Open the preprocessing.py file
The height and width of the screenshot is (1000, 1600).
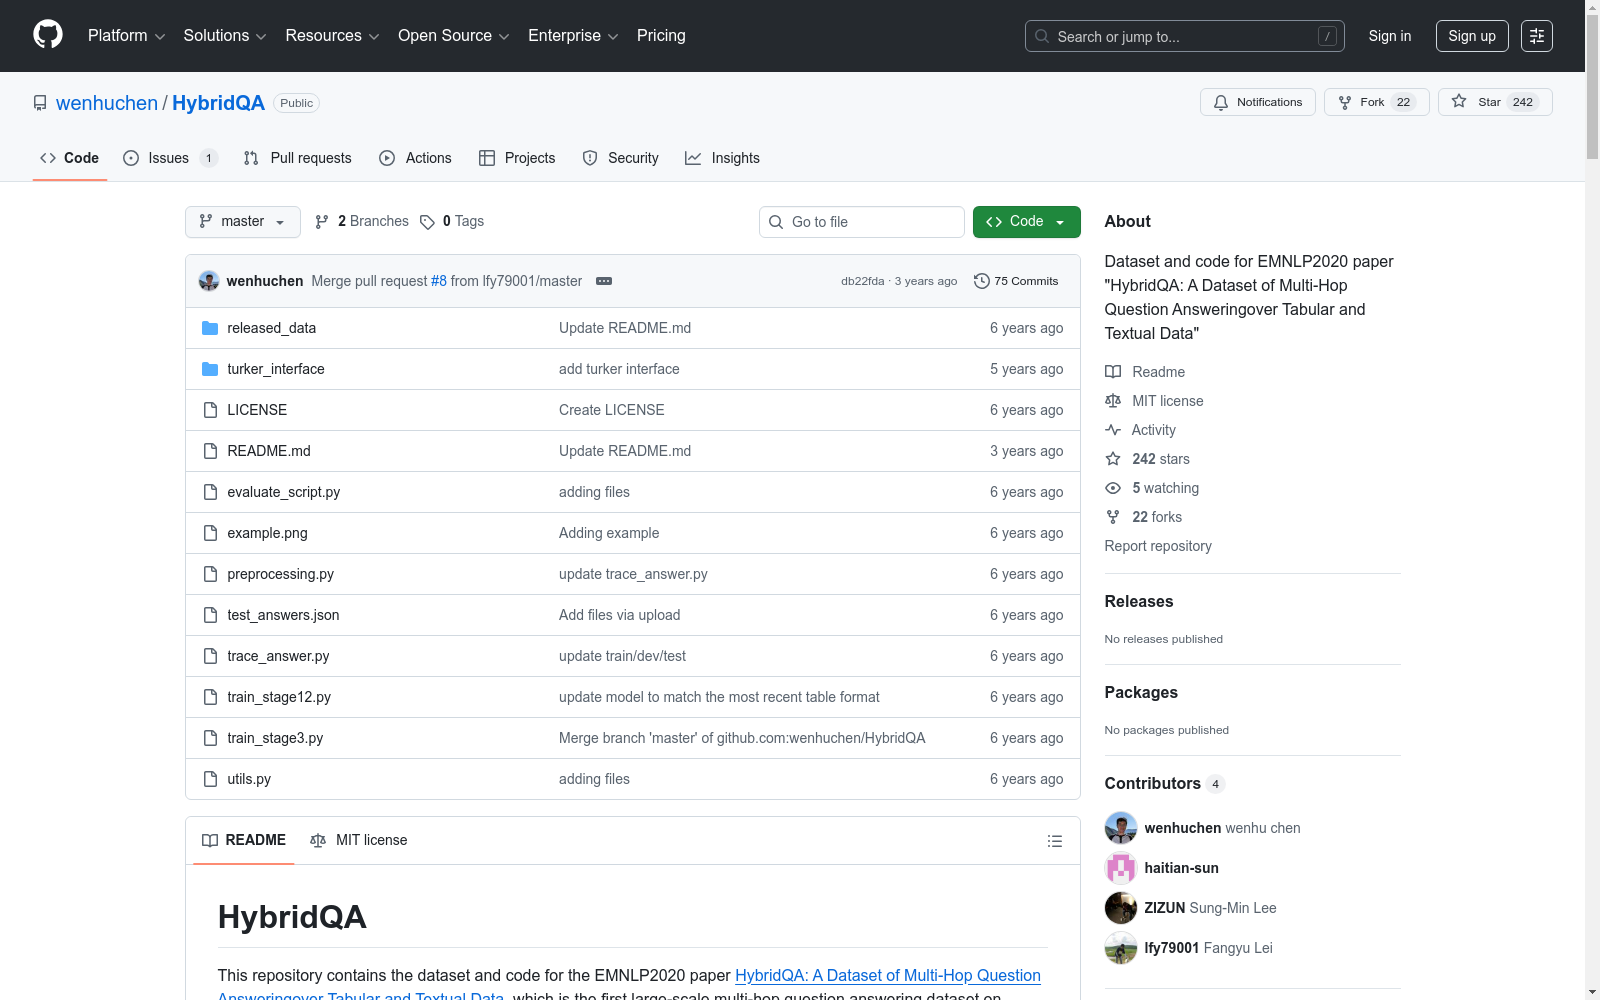(x=281, y=574)
